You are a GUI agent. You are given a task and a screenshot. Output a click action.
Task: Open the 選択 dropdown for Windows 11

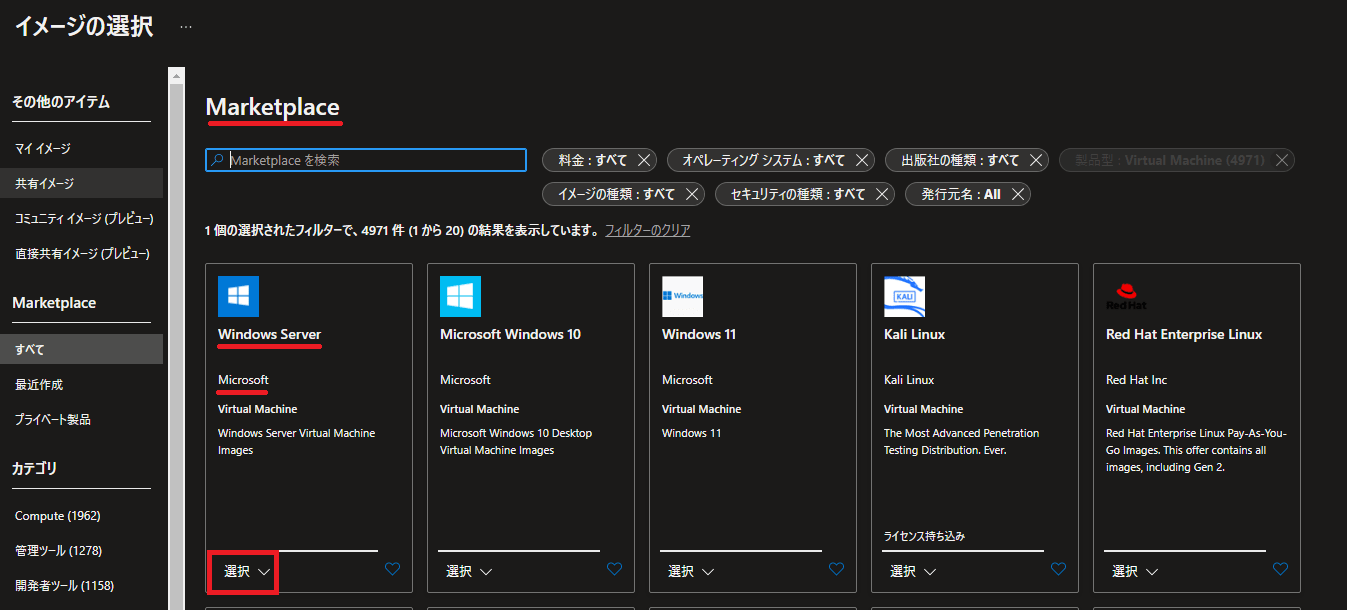pos(691,571)
